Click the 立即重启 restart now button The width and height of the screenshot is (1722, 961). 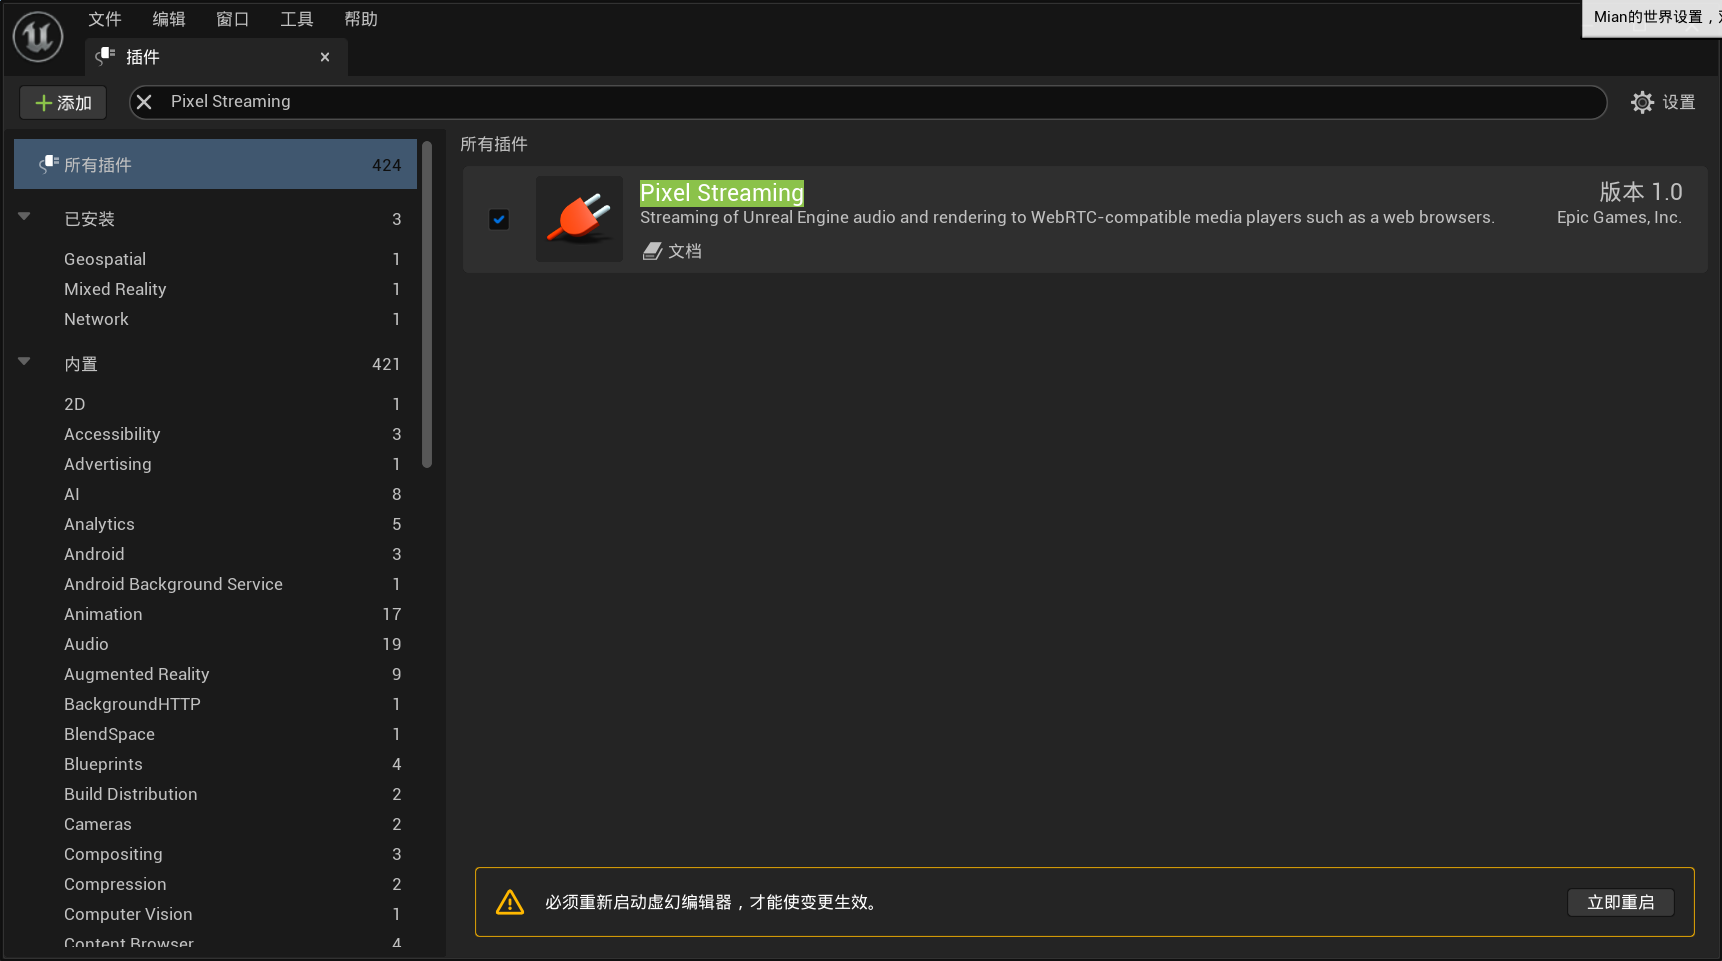[x=1620, y=902]
